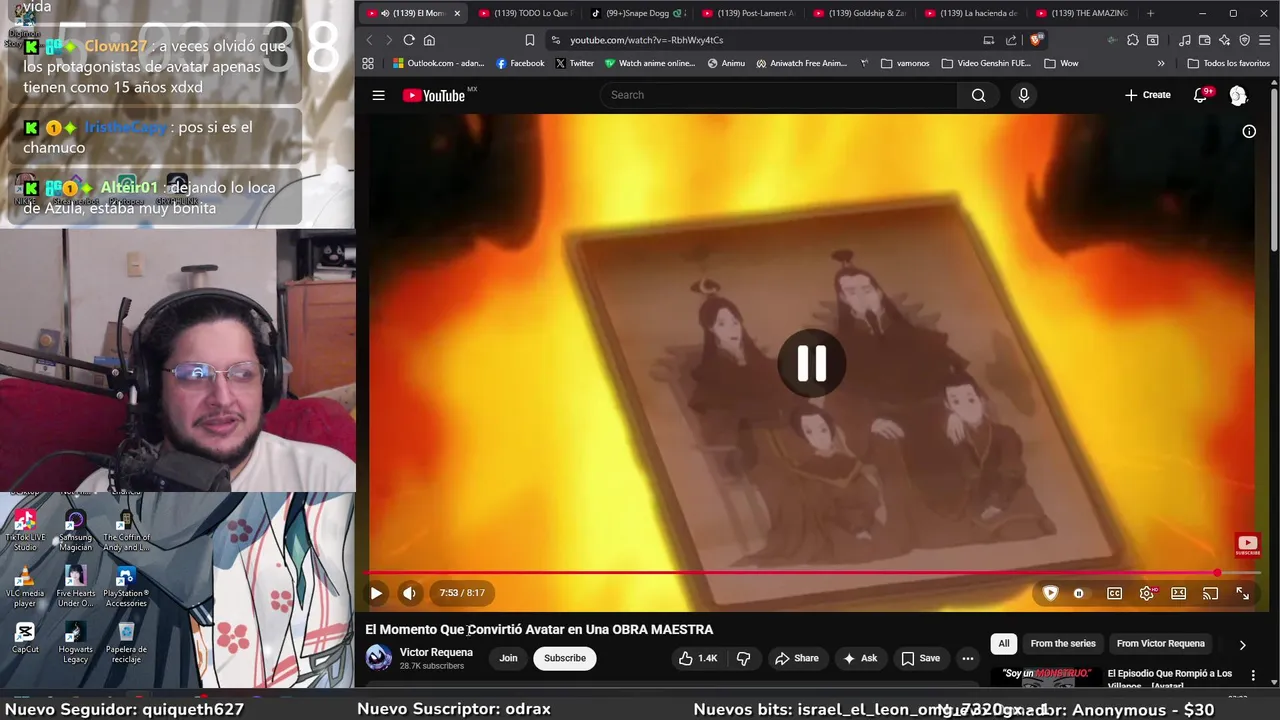The image size is (1280, 720).
Task: Open options for Soy un Monstruo video
Action: click(x=1253, y=676)
